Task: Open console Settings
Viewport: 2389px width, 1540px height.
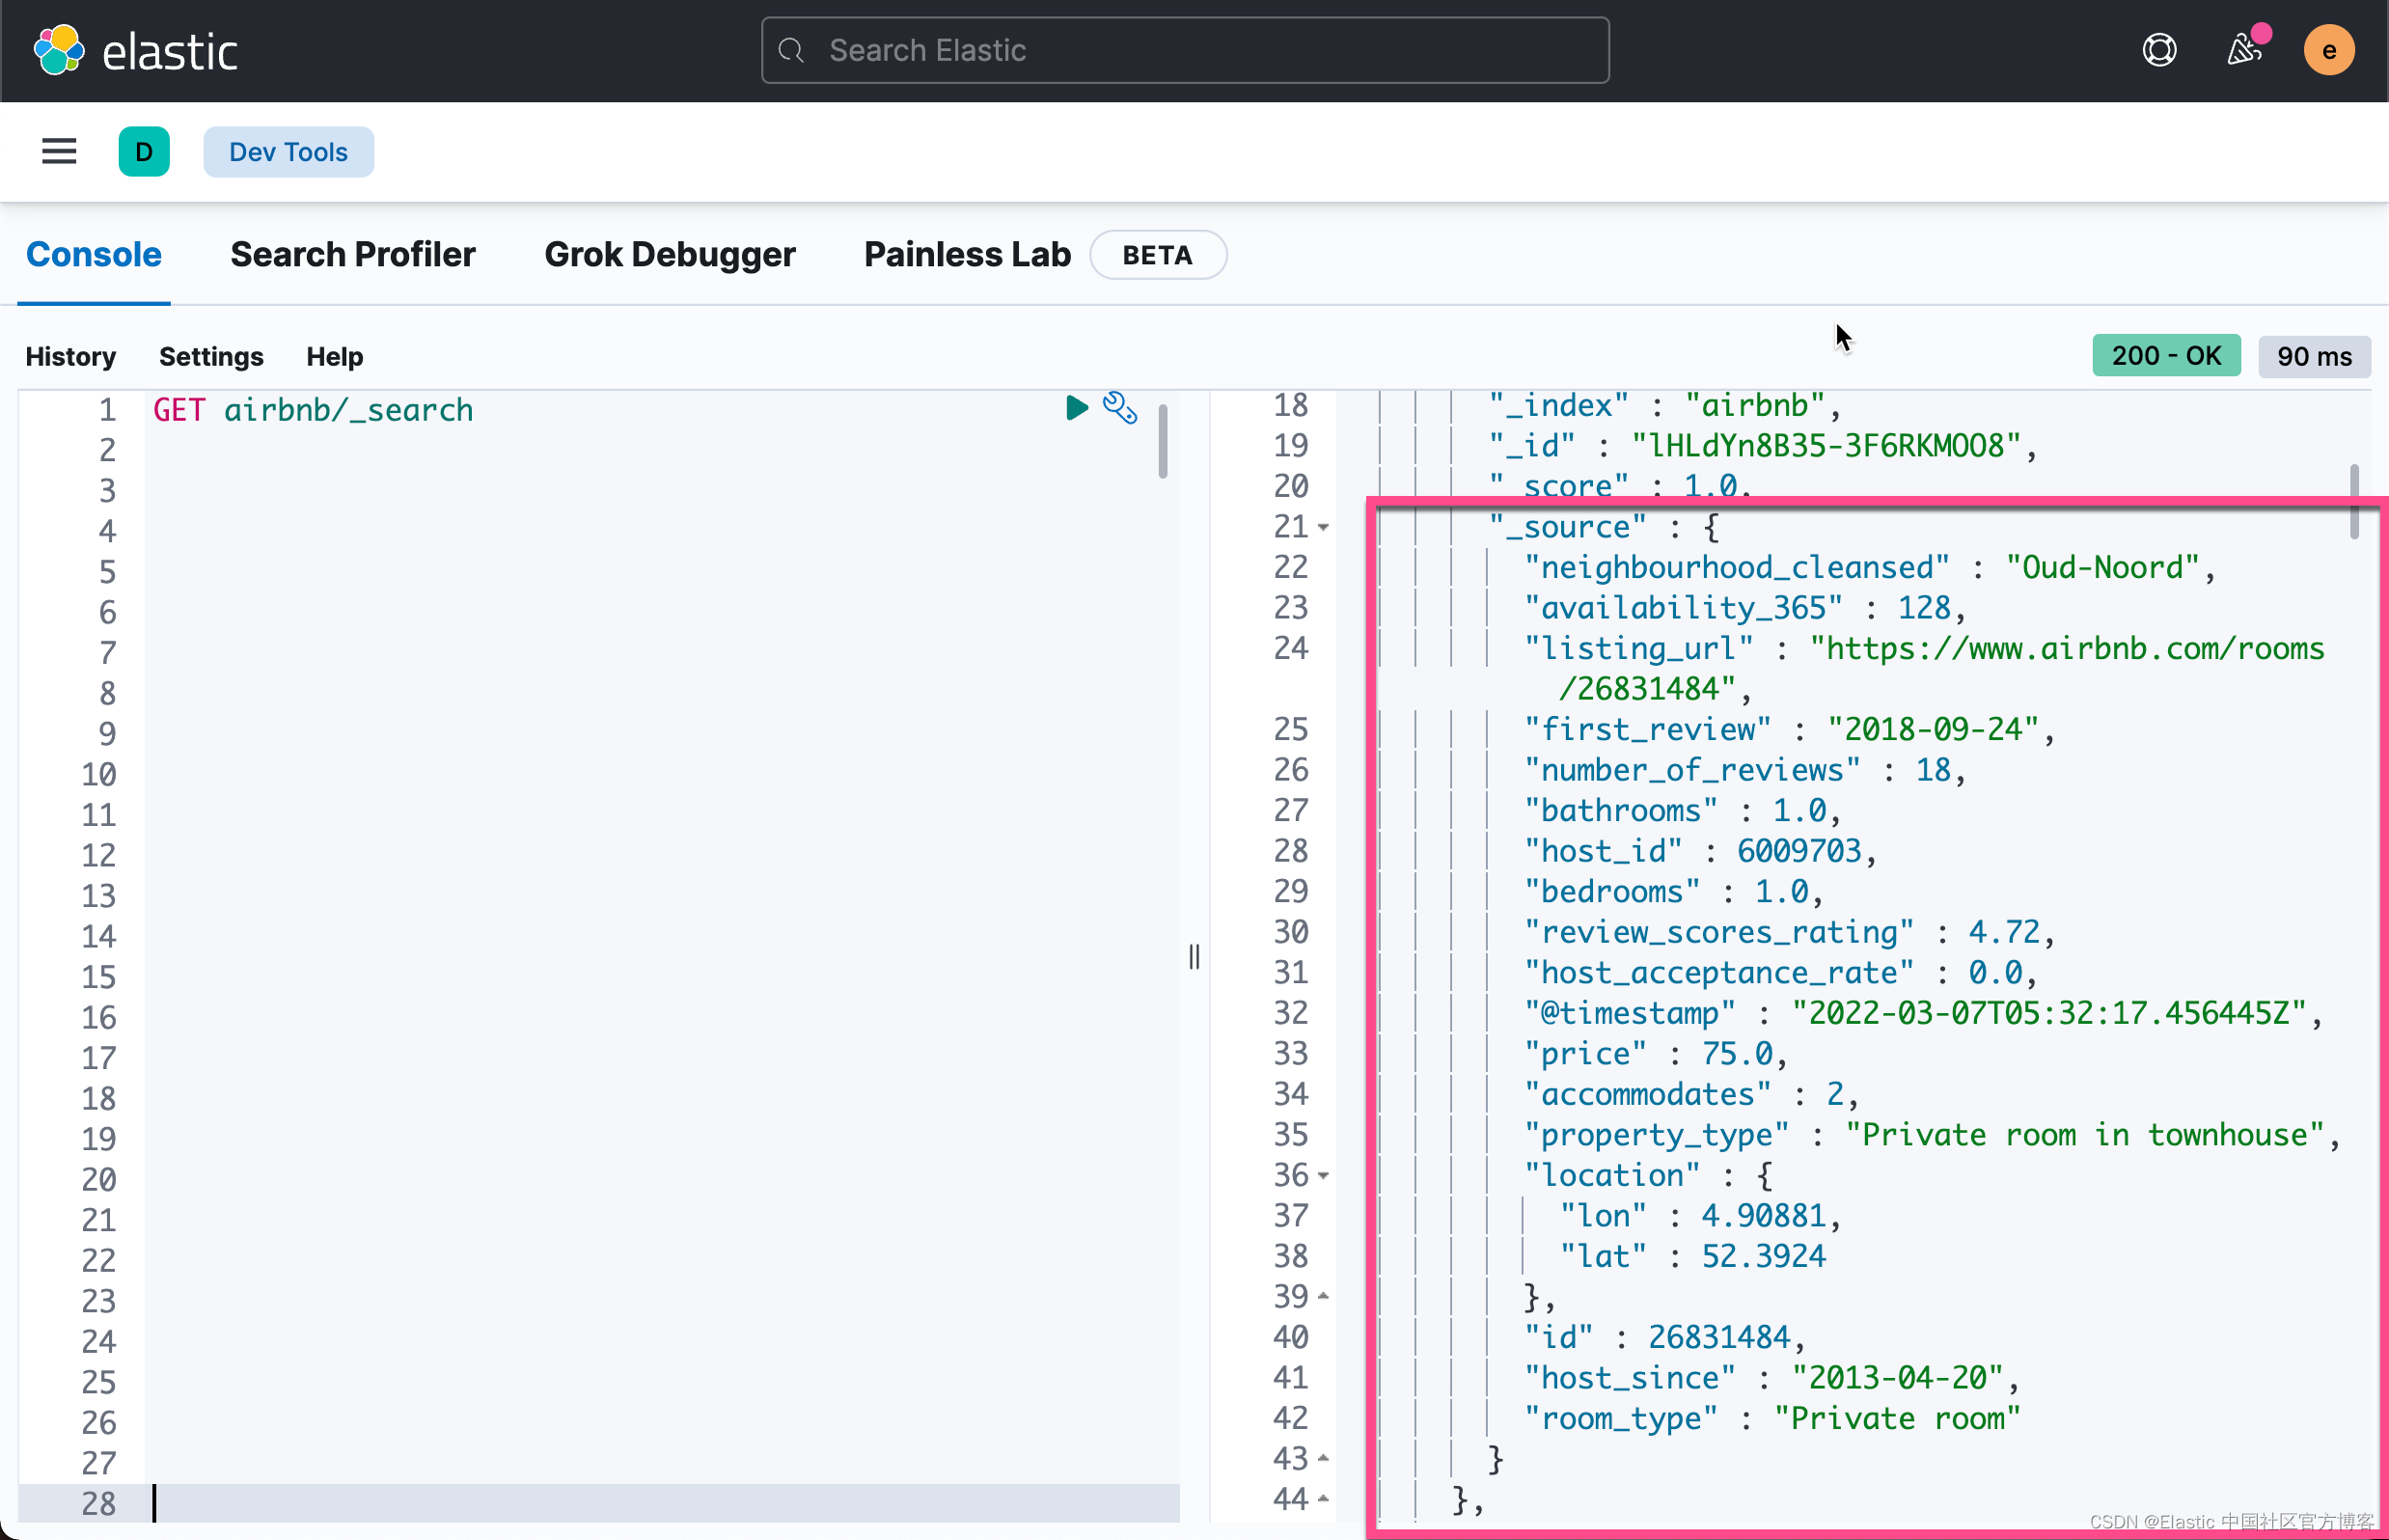Action: tap(211, 356)
